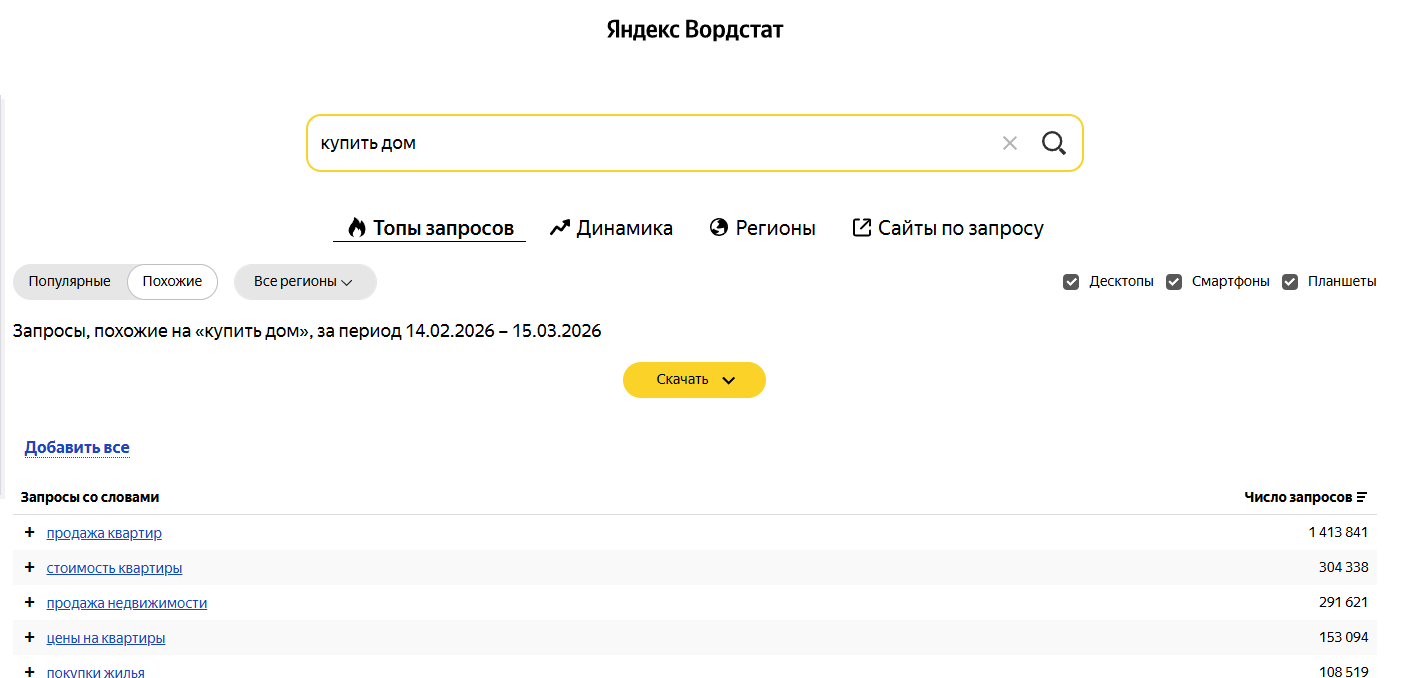Add query продажа квартир with plus icon
The image size is (1414, 678).
click(29, 532)
